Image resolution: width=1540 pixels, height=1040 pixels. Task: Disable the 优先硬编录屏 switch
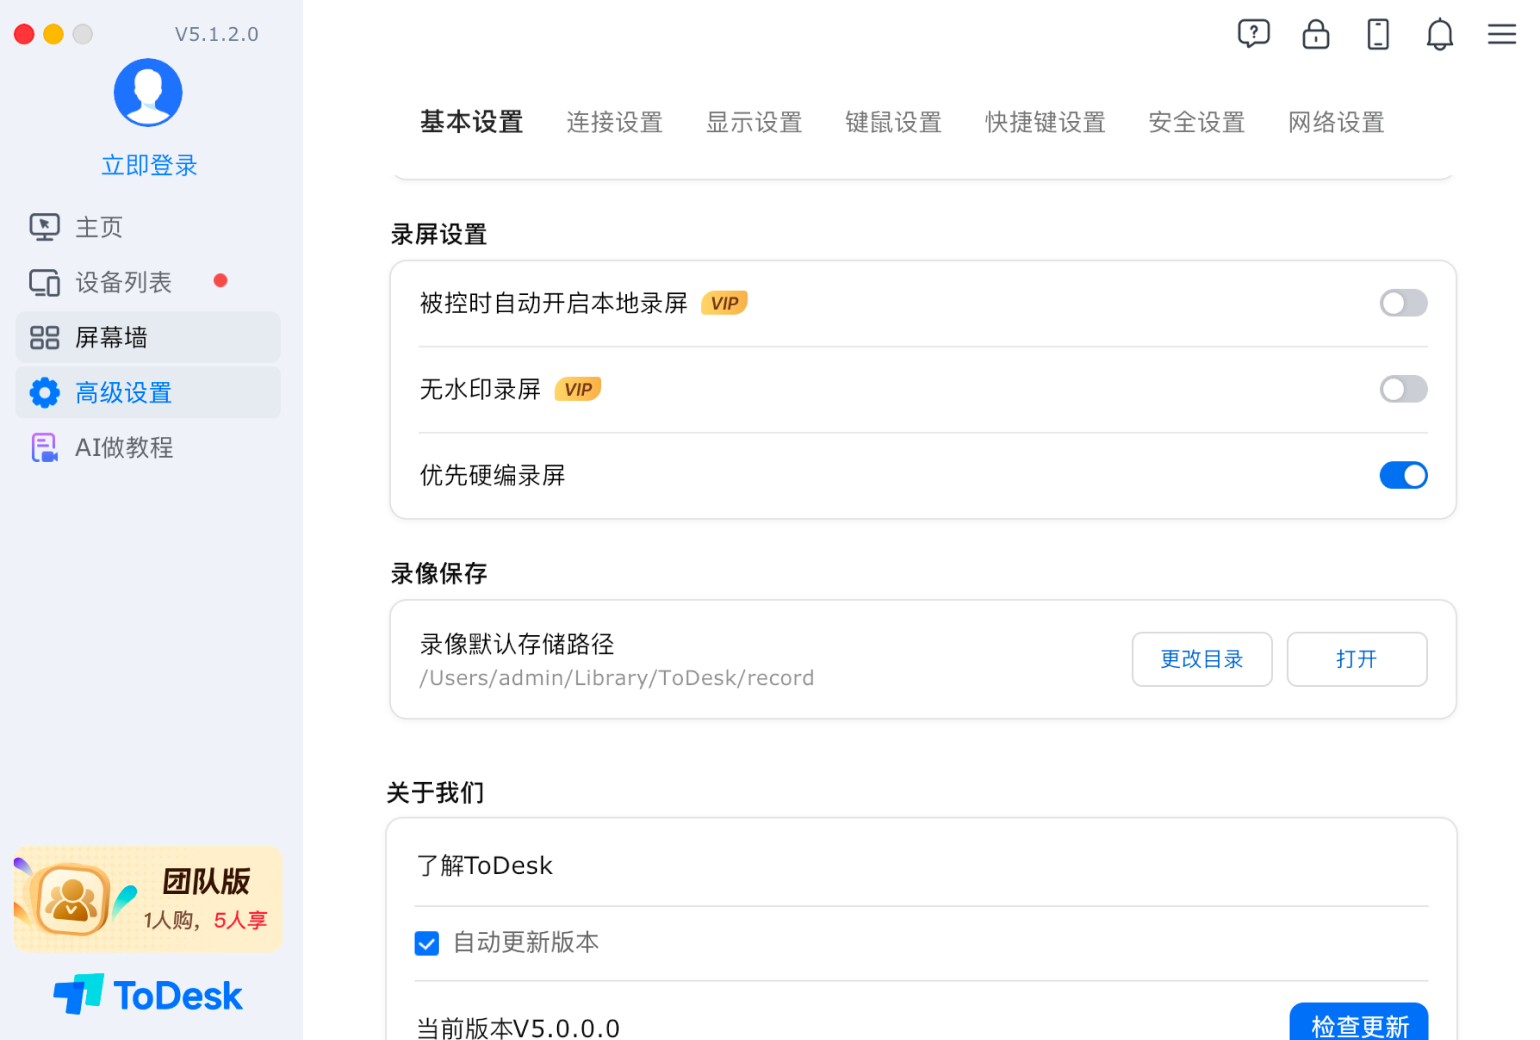point(1403,475)
